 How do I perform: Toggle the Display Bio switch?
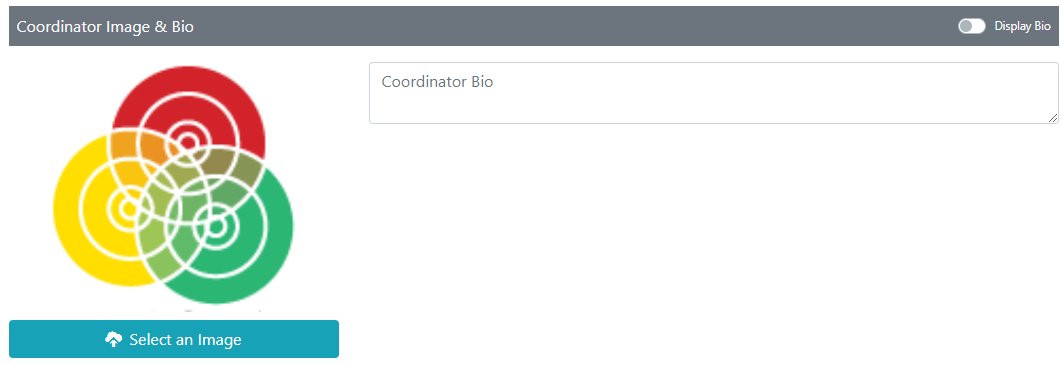click(971, 26)
